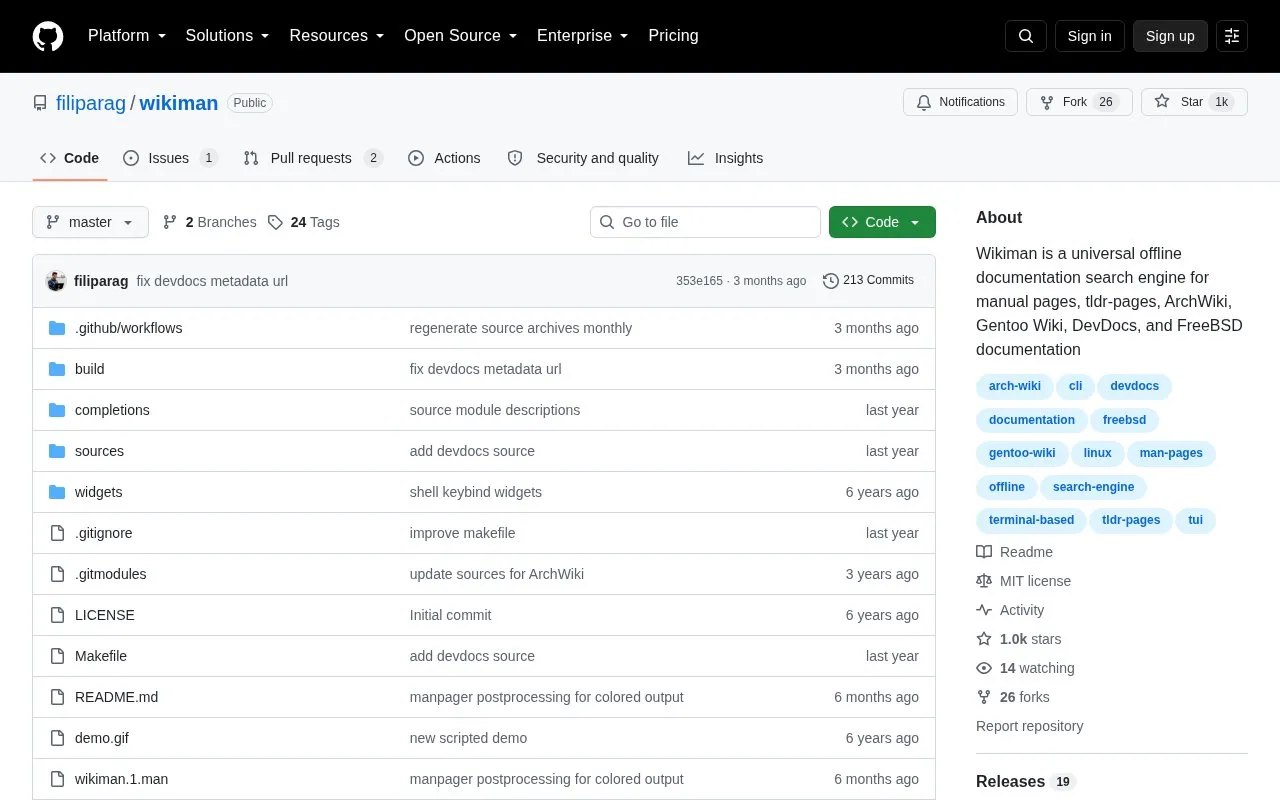Open the demo.gif file
This screenshot has height=800, width=1280.
coord(101,738)
